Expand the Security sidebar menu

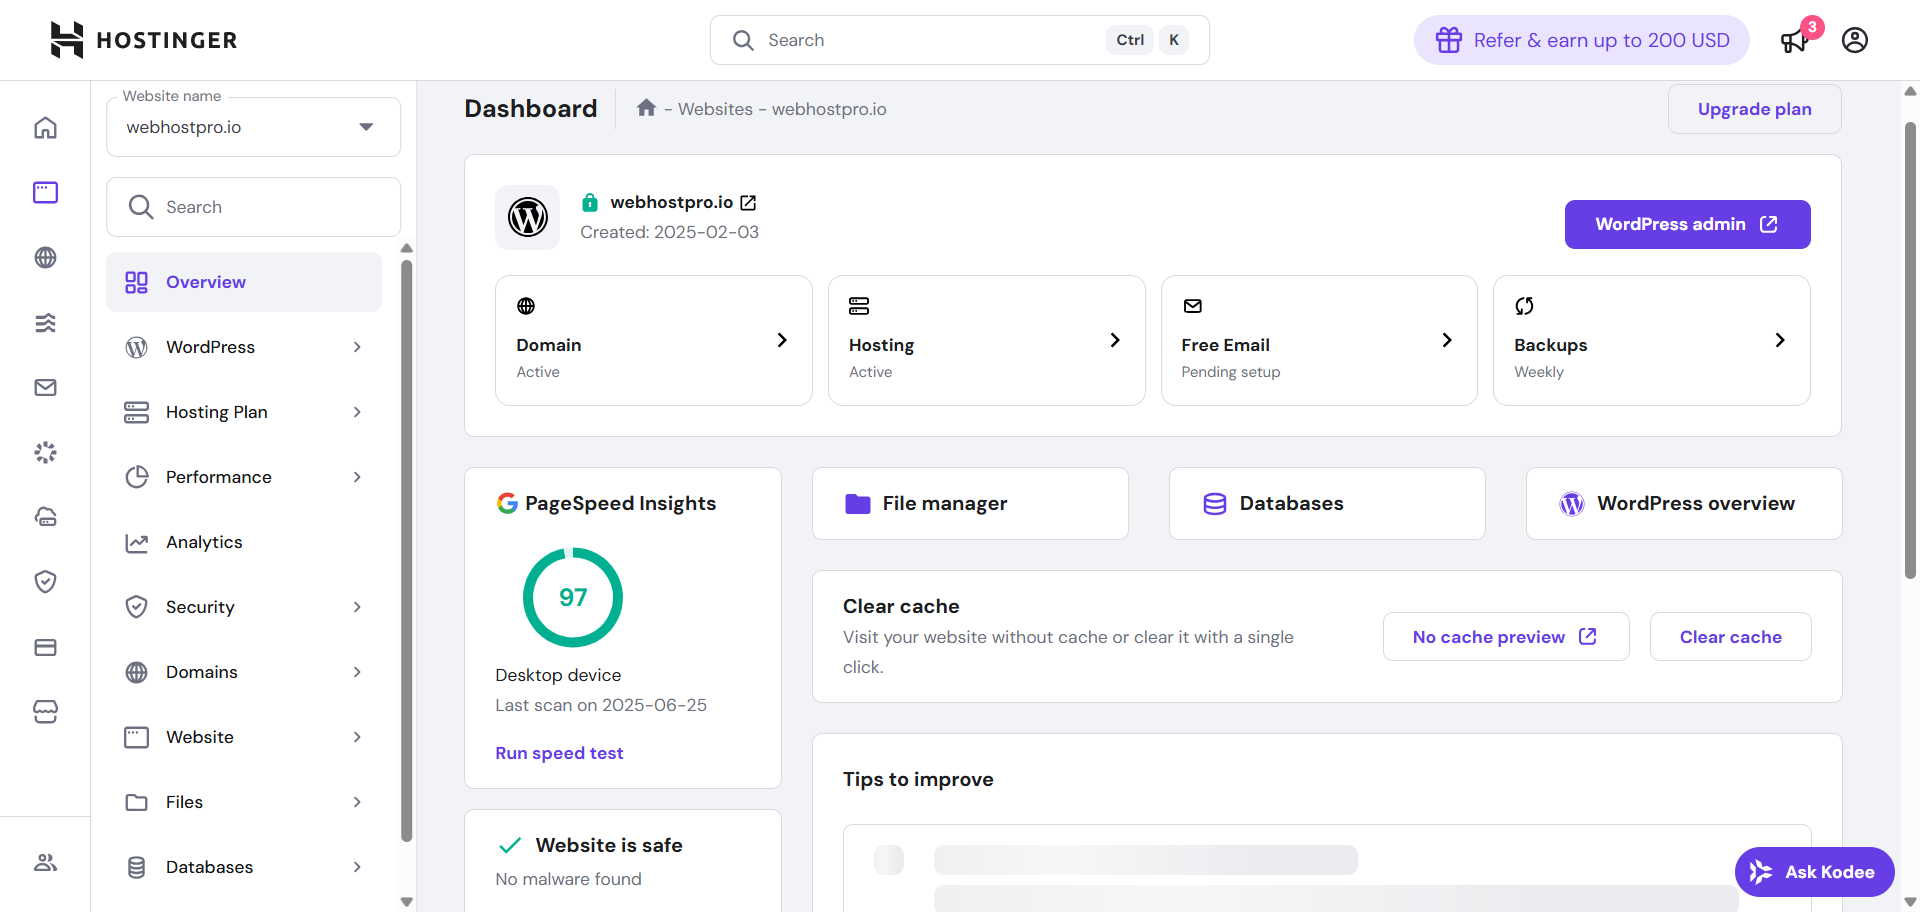point(244,607)
